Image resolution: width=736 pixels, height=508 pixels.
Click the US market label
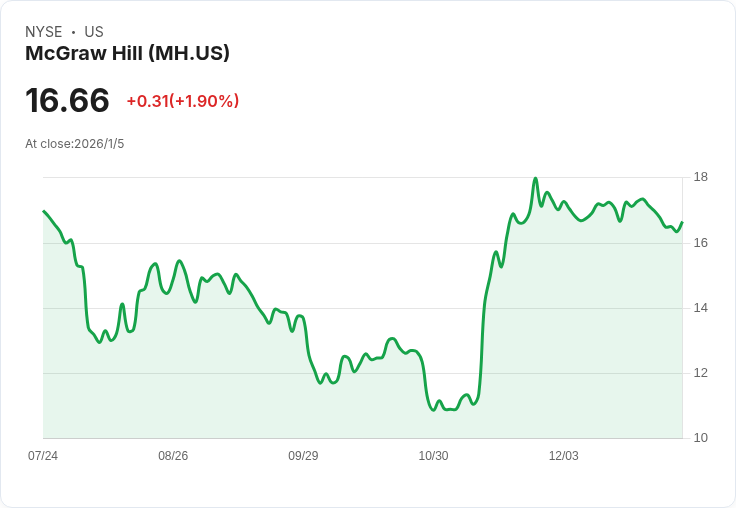tap(94, 31)
